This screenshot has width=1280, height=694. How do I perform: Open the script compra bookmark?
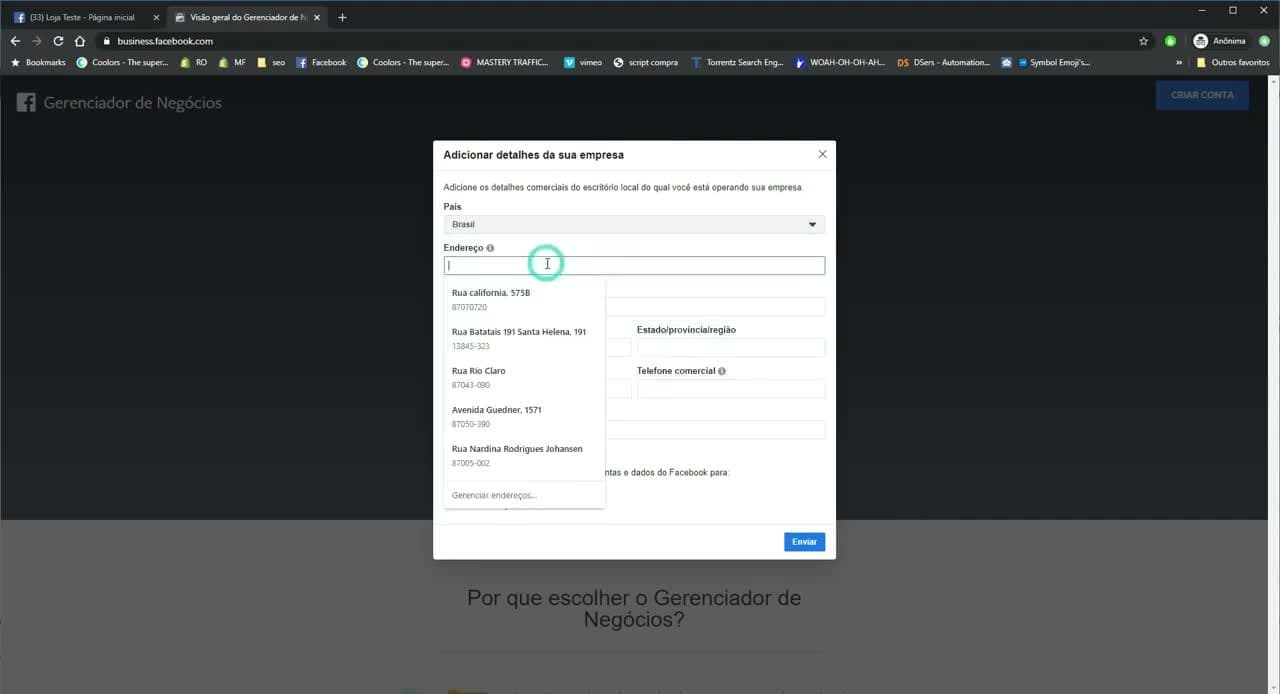[645, 62]
